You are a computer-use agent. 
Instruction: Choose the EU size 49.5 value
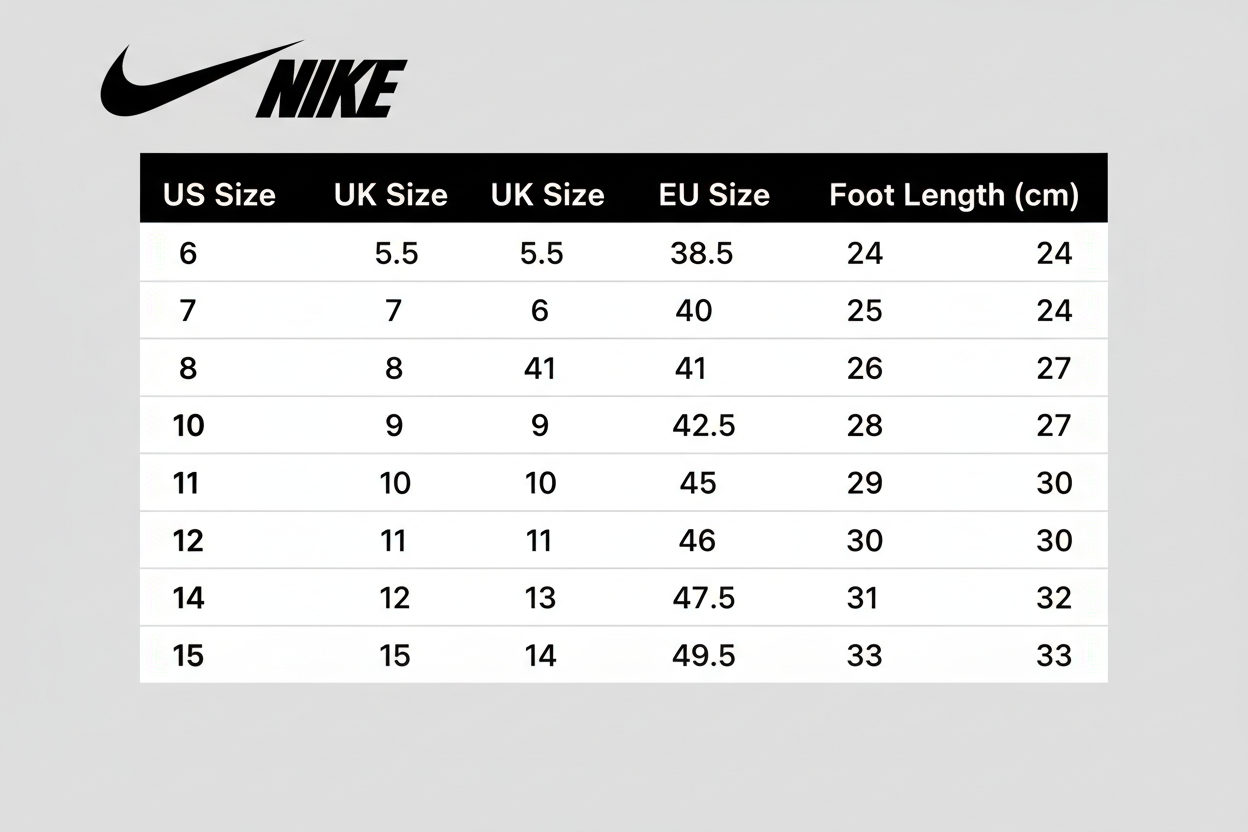click(703, 655)
